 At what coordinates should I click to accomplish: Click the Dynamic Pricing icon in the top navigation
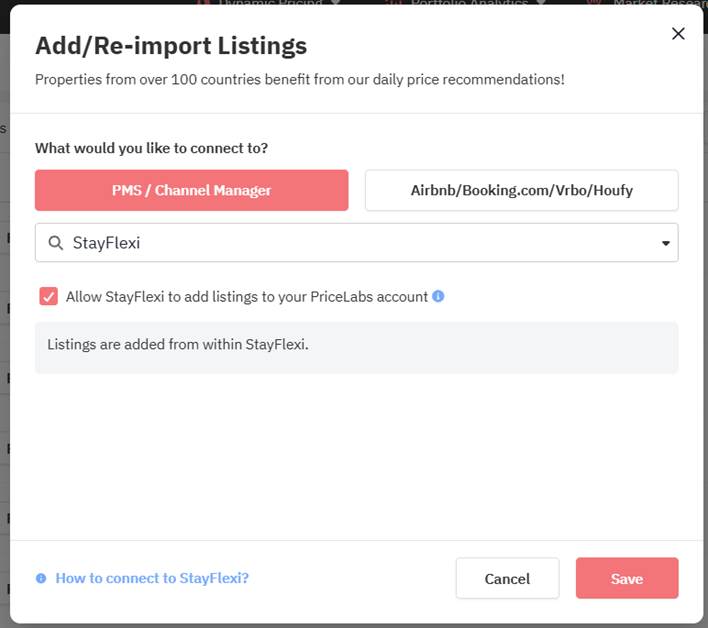pos(204,2)
